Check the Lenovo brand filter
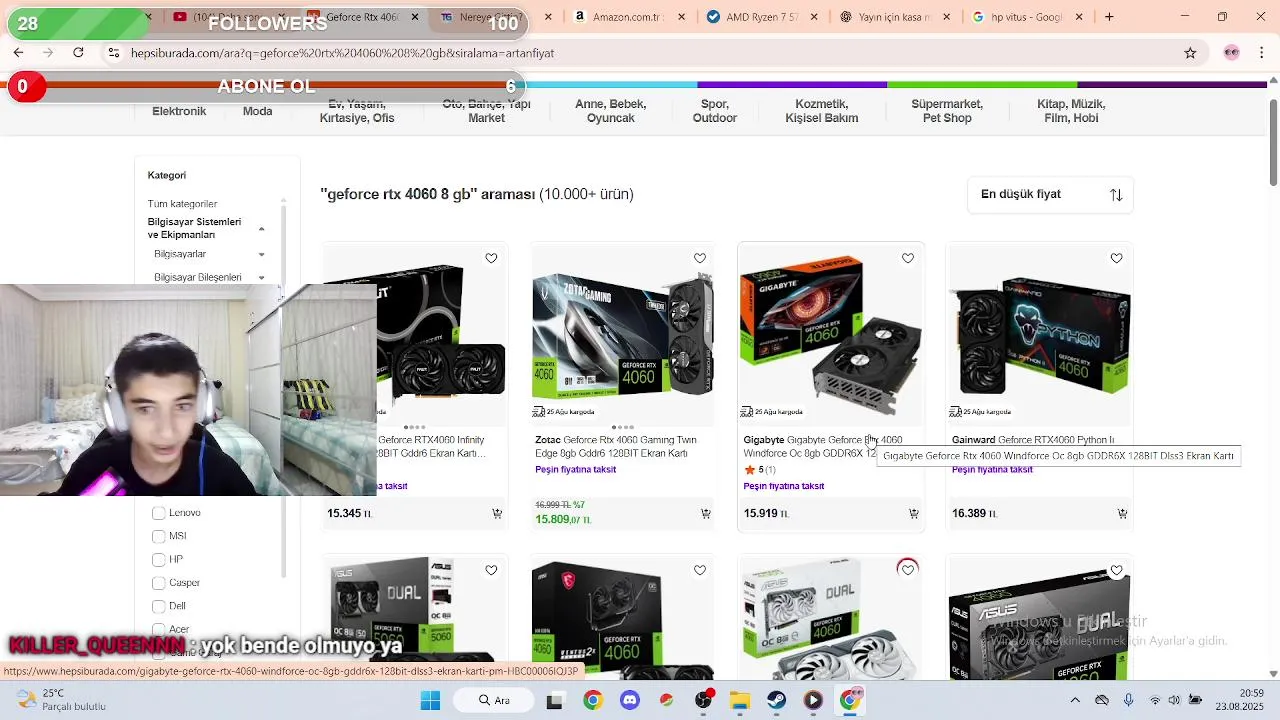1280x720 pixels. [x=158, y=513]
